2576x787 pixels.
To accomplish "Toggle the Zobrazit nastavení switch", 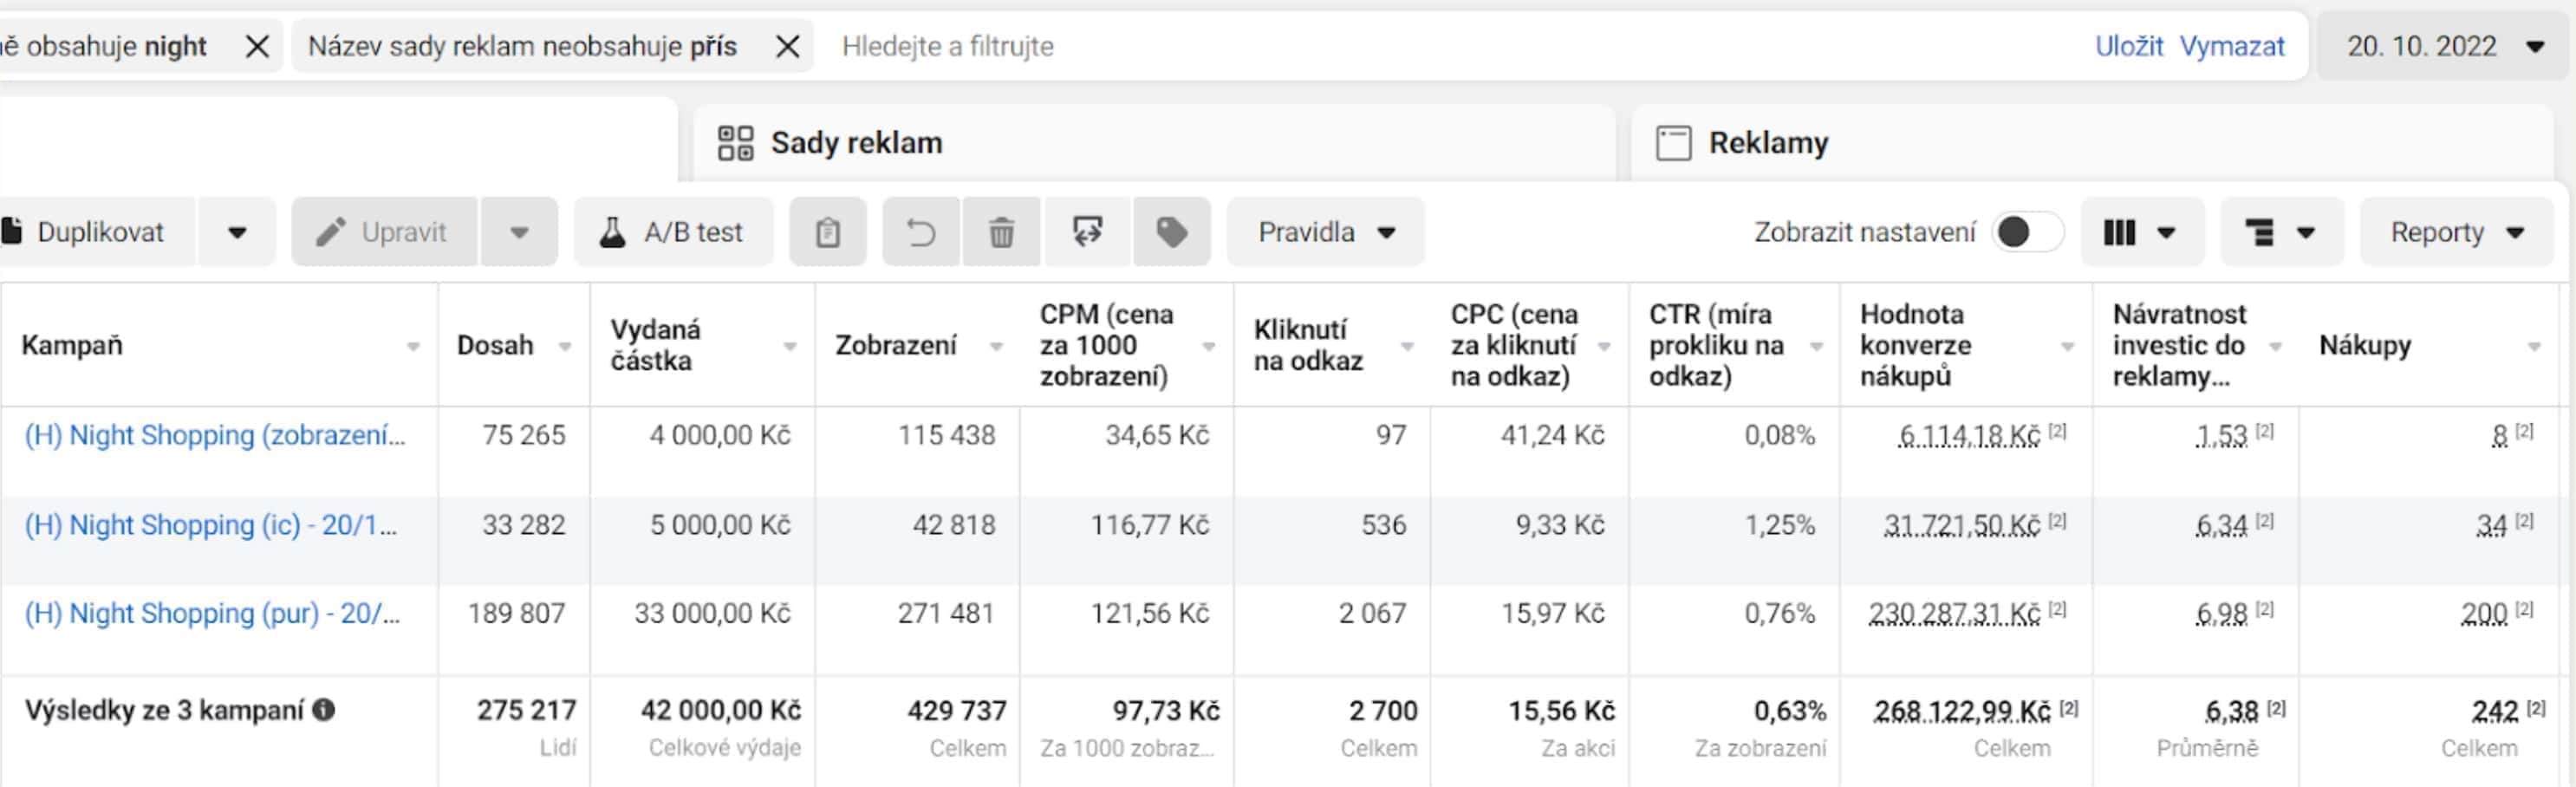I will 2027,232.
